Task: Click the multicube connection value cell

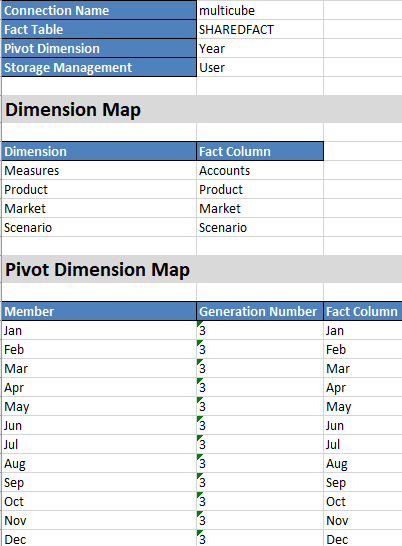Action: tap(260, 10)
